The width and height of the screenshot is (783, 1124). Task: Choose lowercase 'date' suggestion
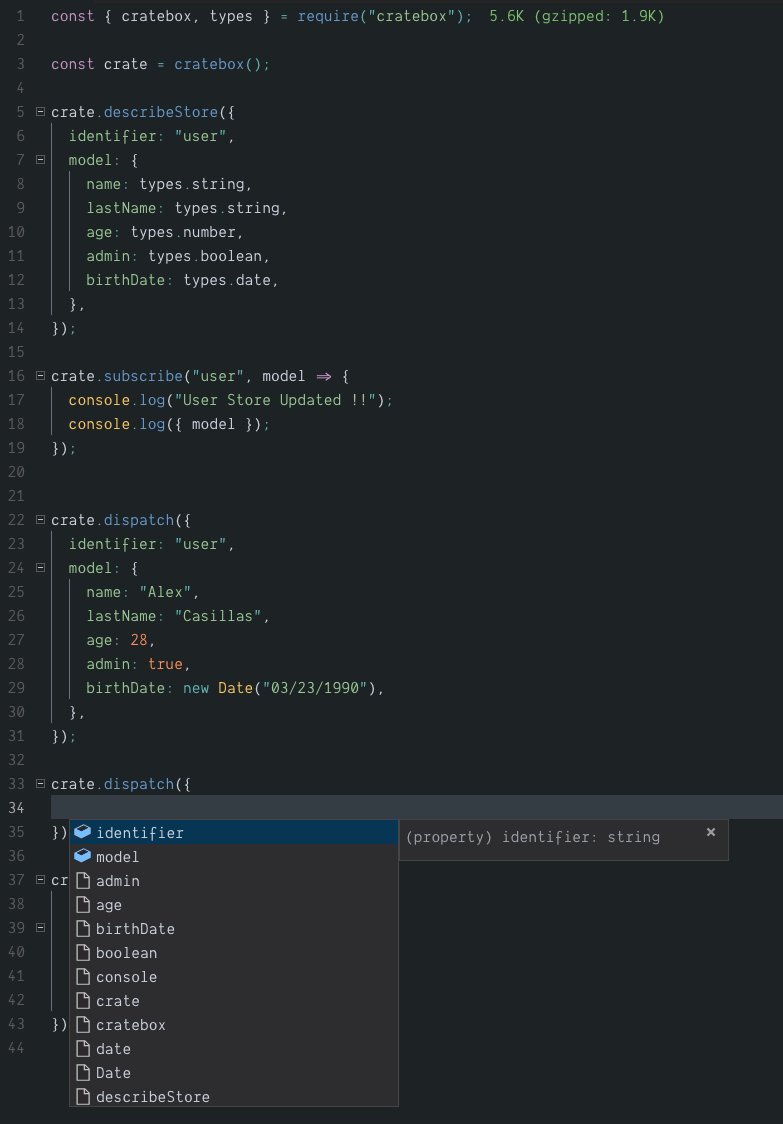(x=234, y=1049)
